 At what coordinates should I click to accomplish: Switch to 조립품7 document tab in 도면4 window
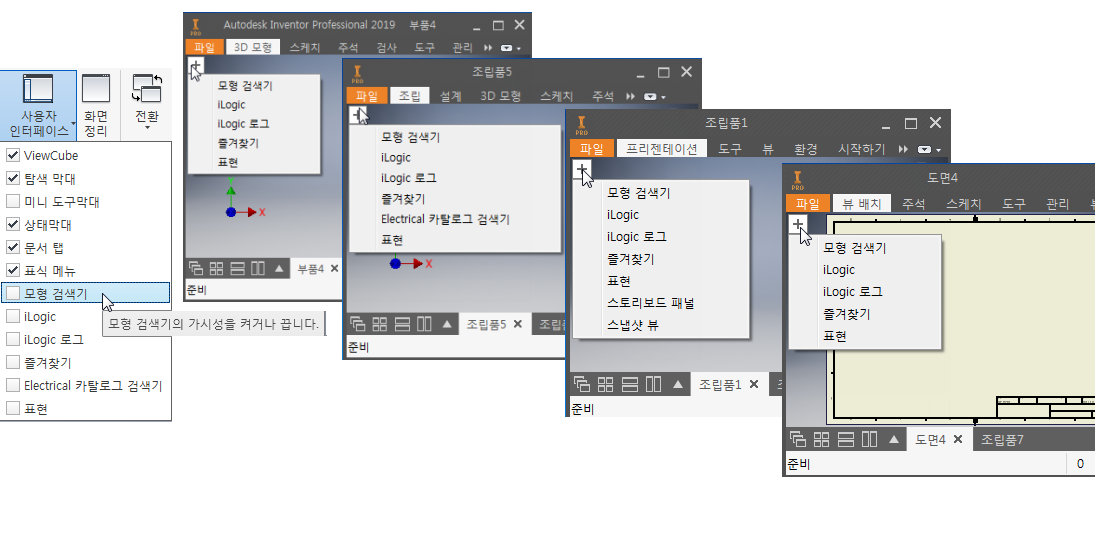coord(1002,439)
